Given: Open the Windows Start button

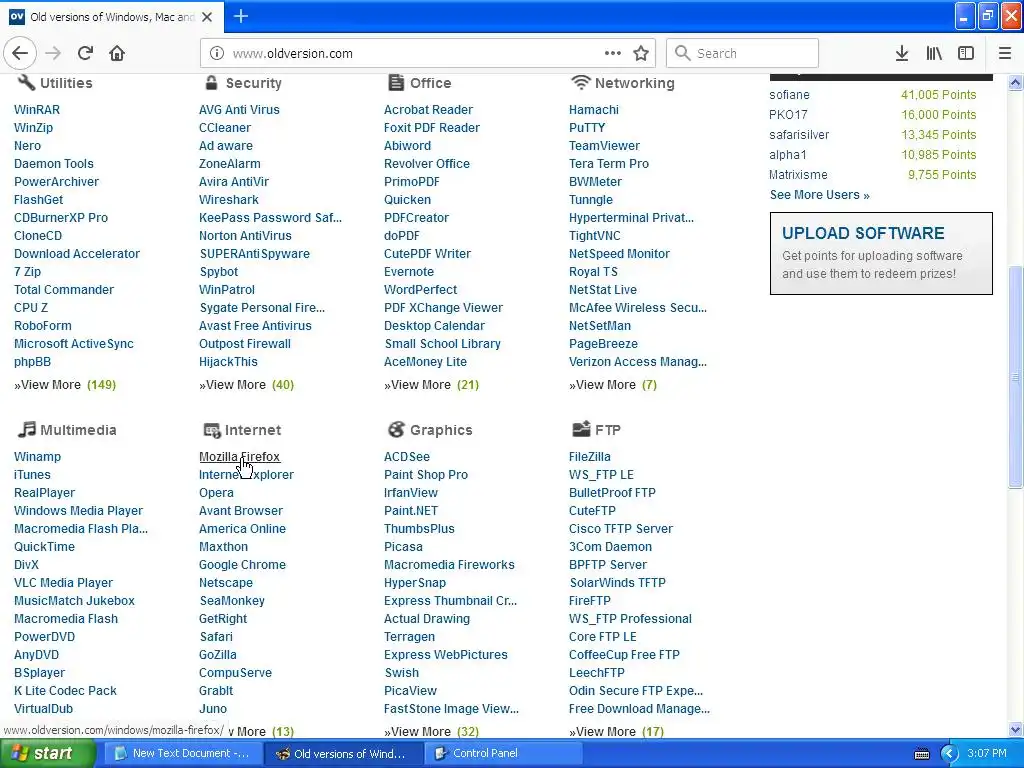Looking at the screenshot, I should [x=48, y=754].
